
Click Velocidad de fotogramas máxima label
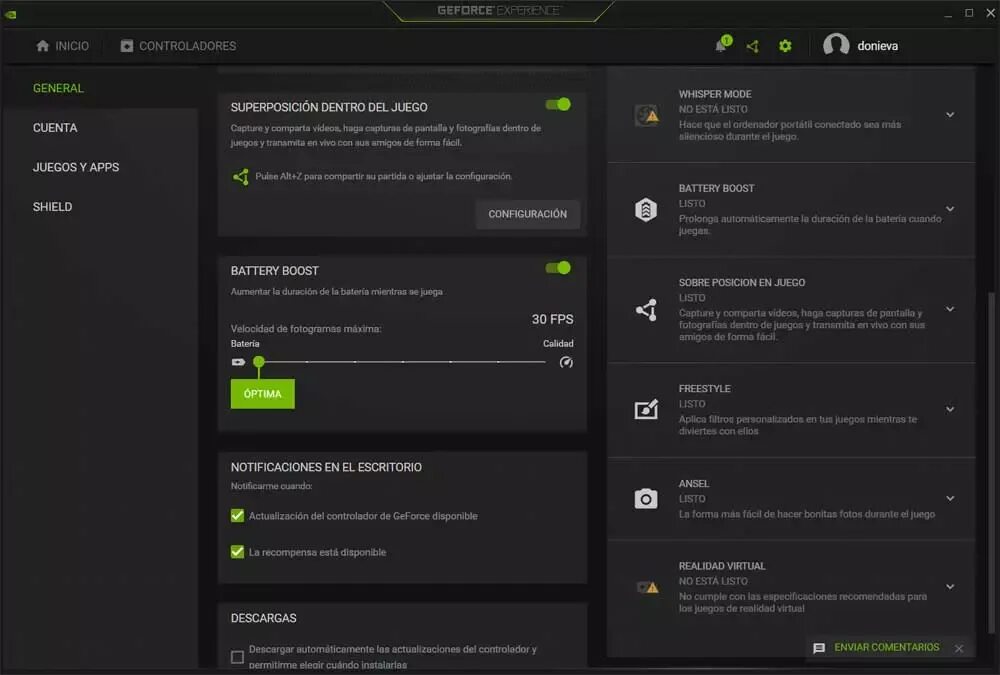pyautogui.click(x=306, y=329)
